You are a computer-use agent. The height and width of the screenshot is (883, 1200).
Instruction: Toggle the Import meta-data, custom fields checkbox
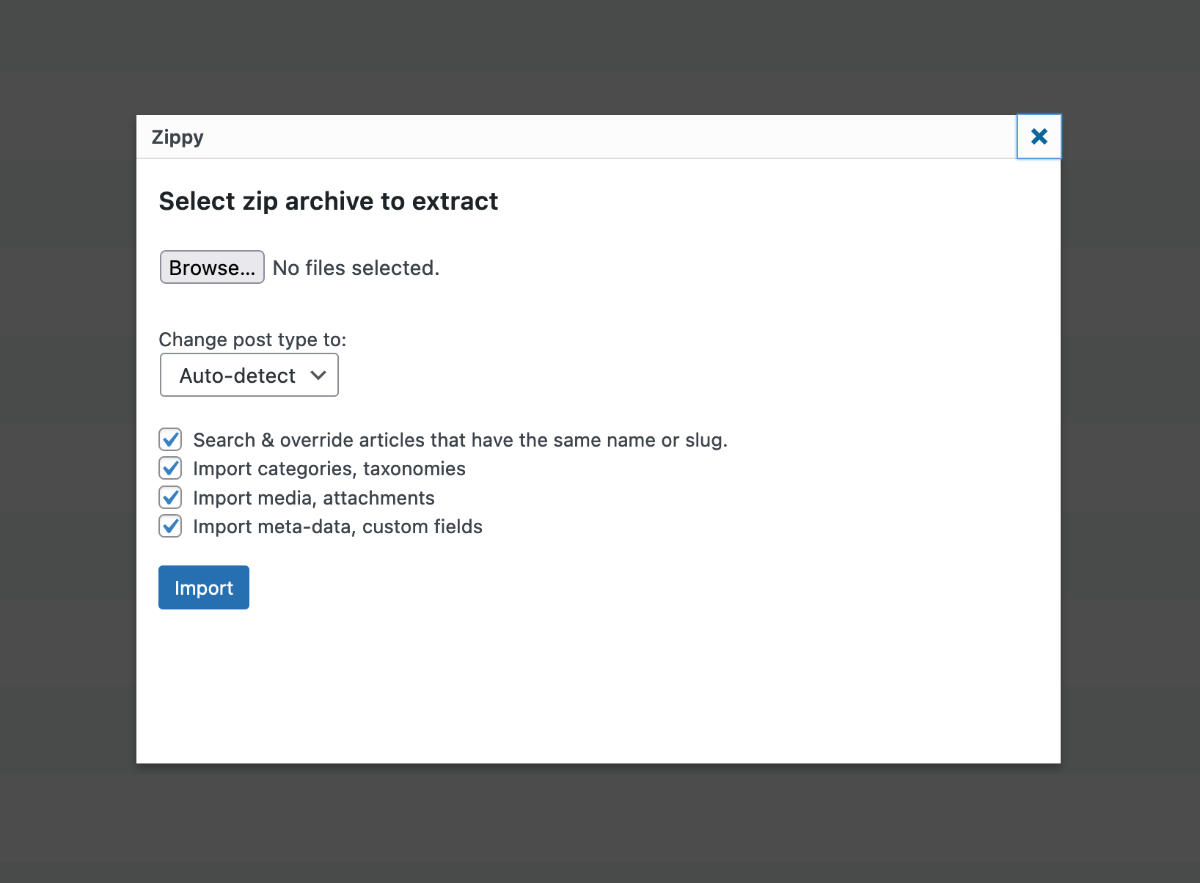[171, 526]
